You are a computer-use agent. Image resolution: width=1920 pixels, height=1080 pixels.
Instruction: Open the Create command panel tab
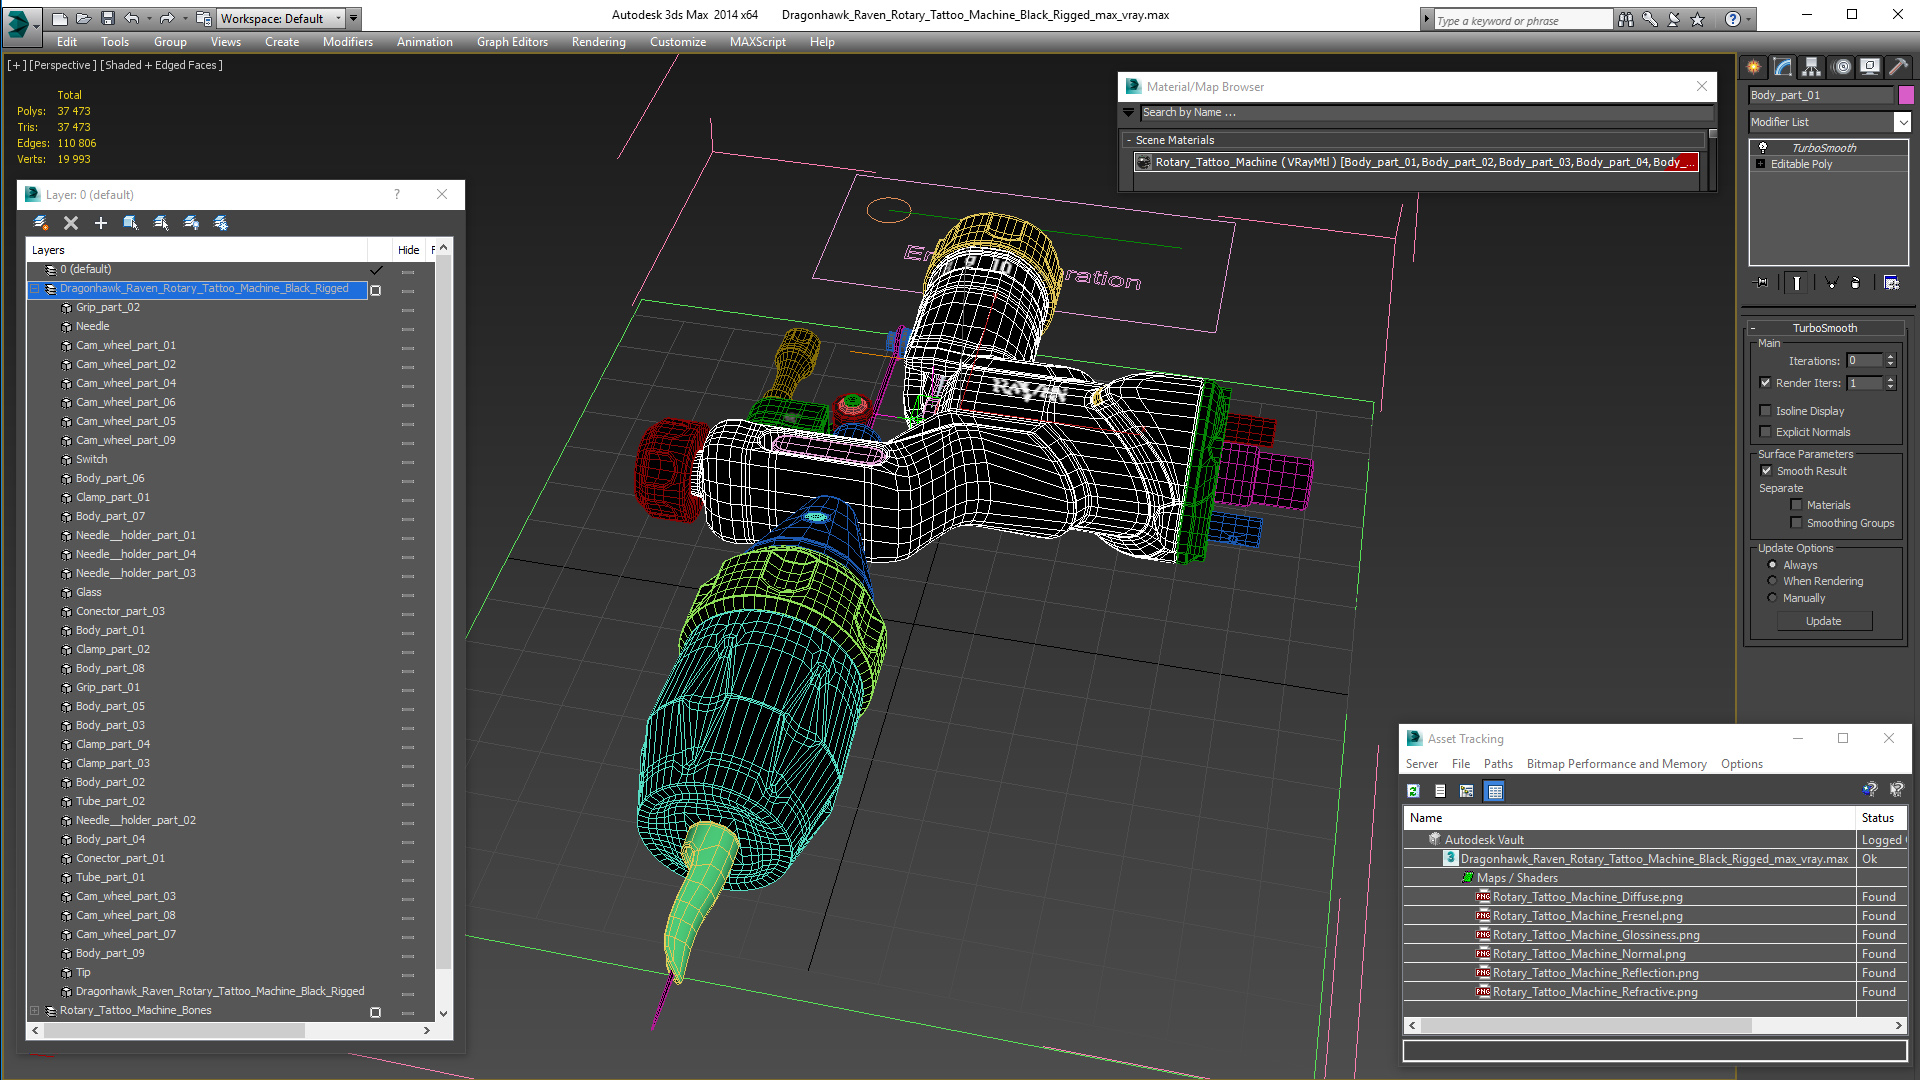point(1754,67)
